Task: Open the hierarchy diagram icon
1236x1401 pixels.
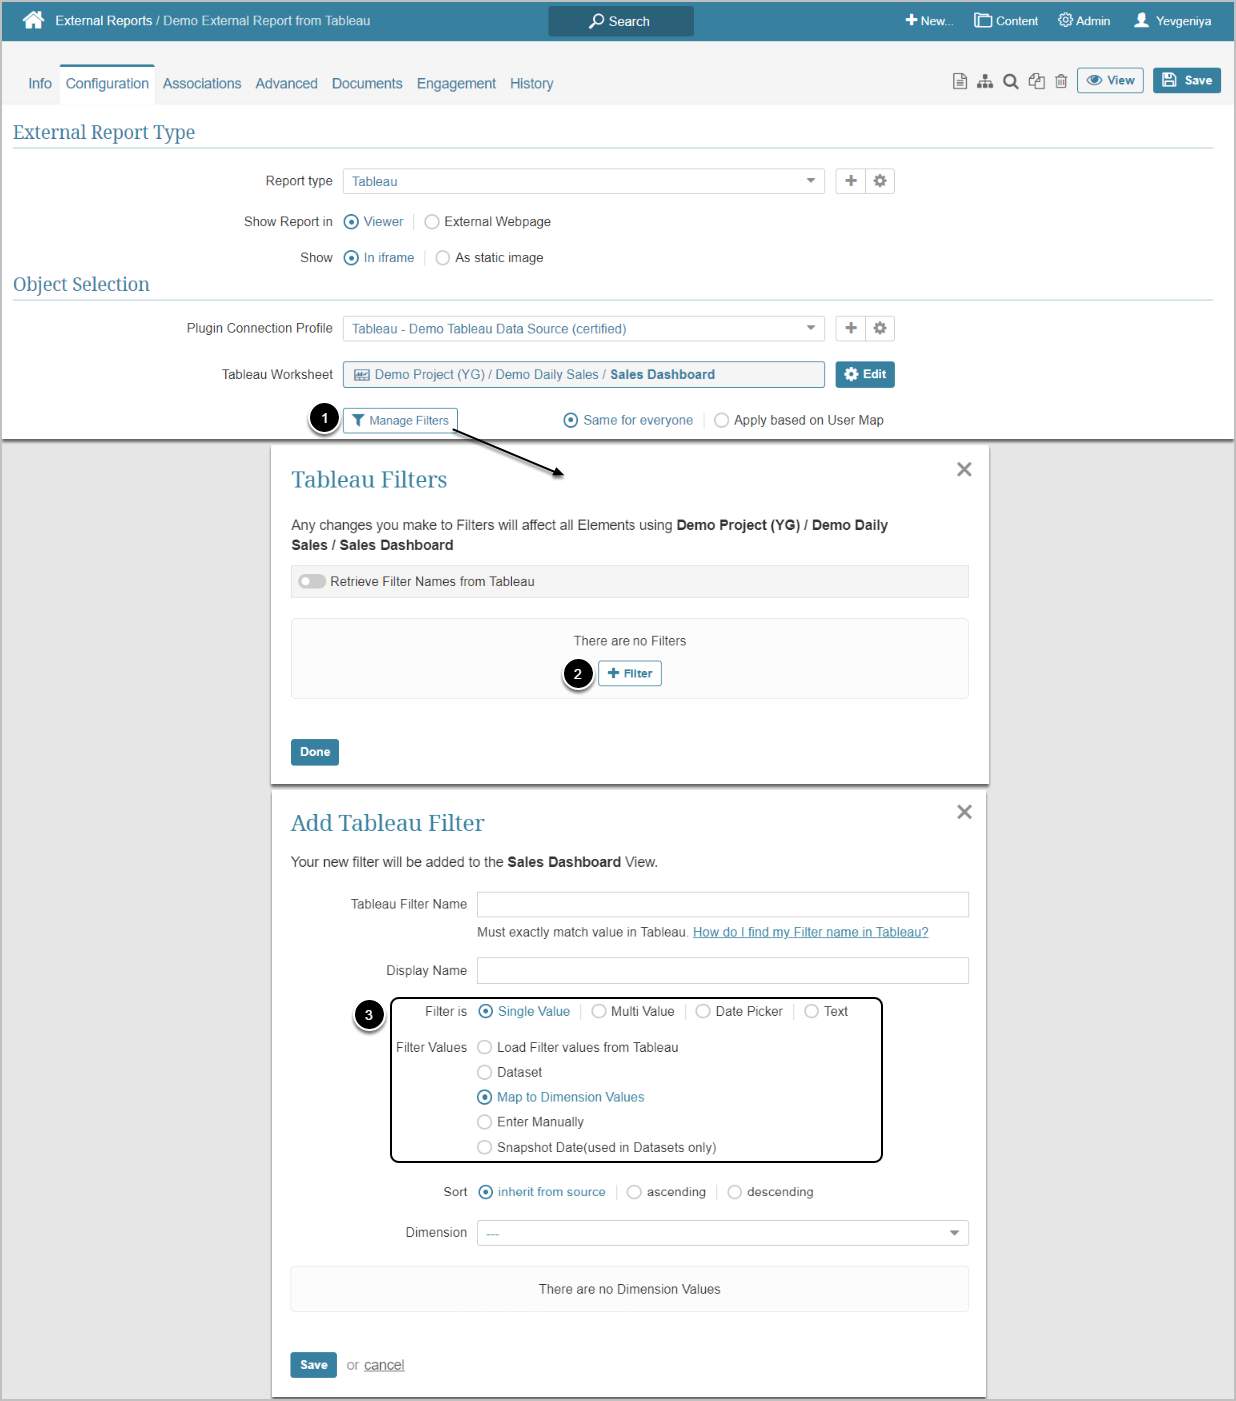Action: (985, 81)
